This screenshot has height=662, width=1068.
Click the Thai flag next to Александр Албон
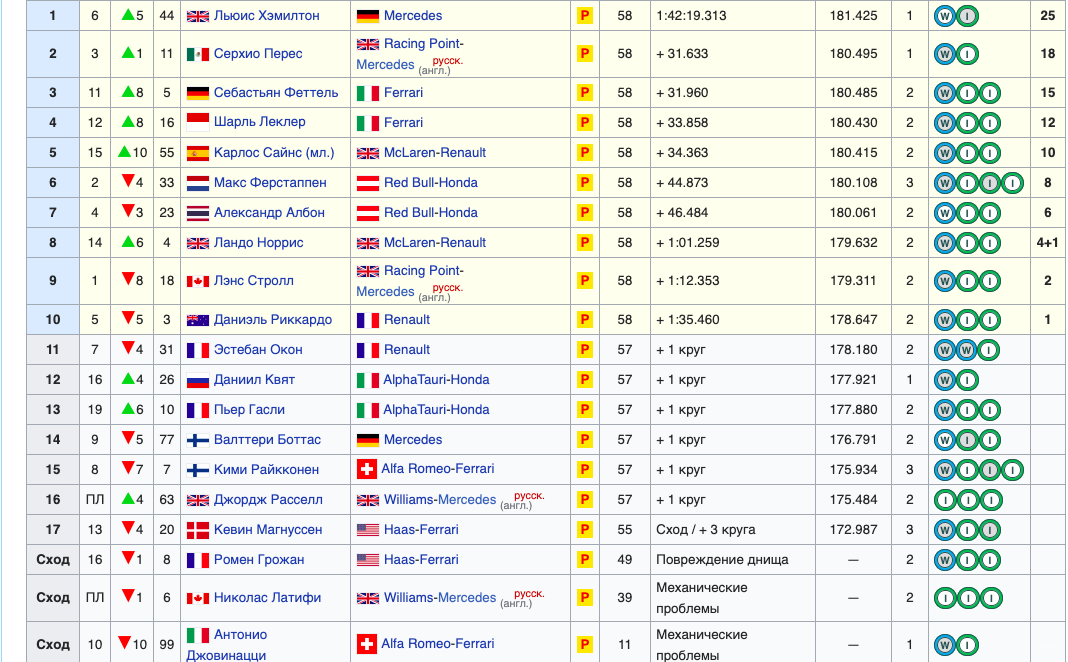point(198,213)
